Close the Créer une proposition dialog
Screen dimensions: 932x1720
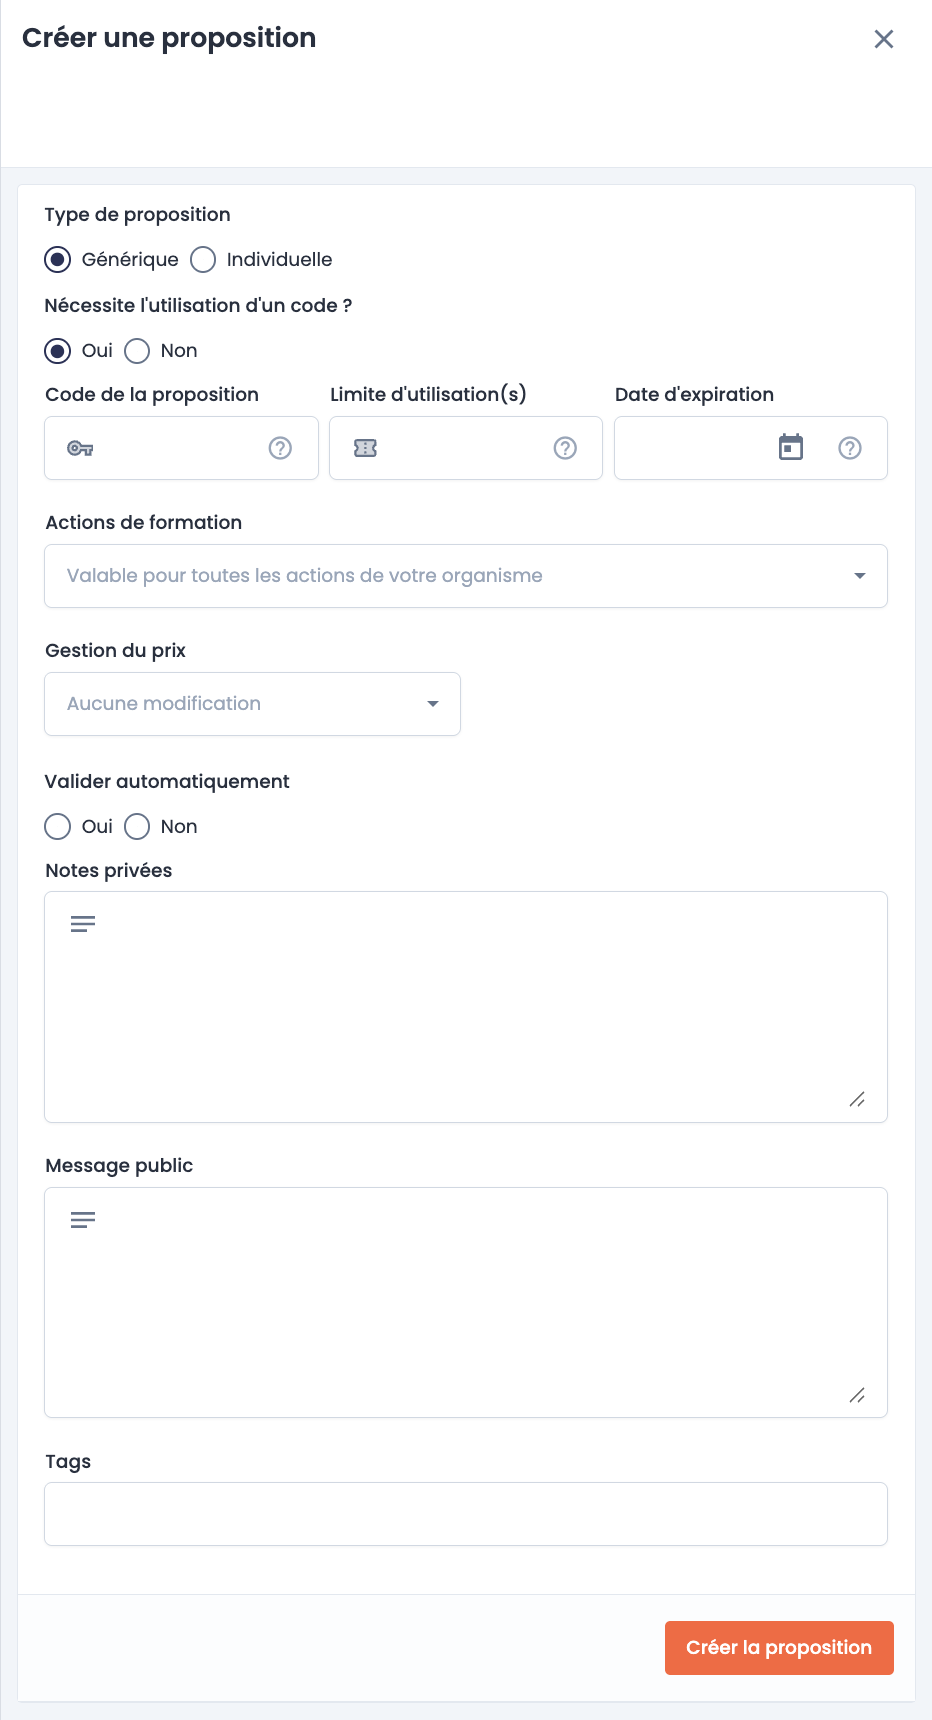884,39
